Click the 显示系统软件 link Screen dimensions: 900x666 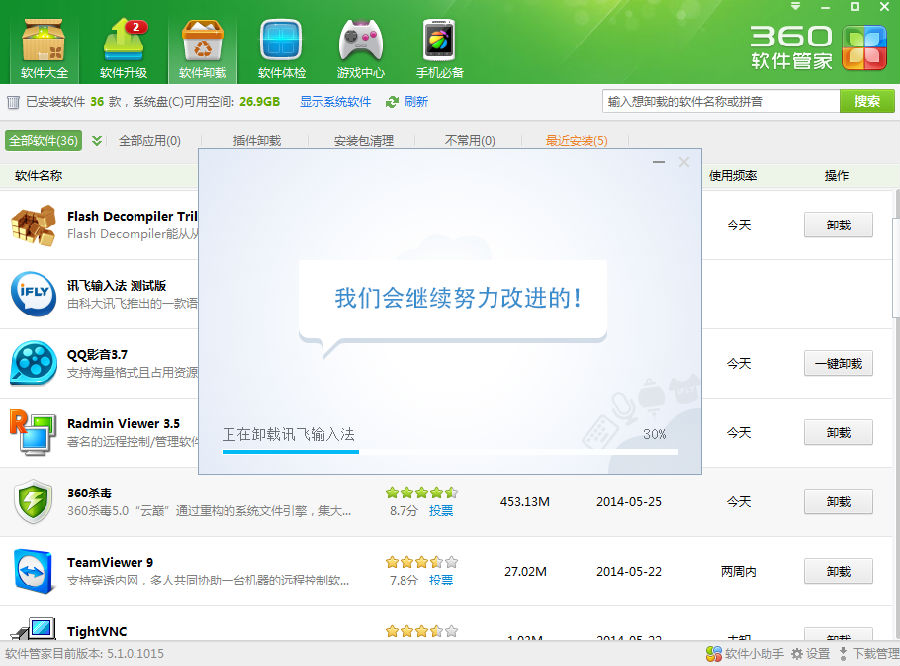tap(336, 102)
